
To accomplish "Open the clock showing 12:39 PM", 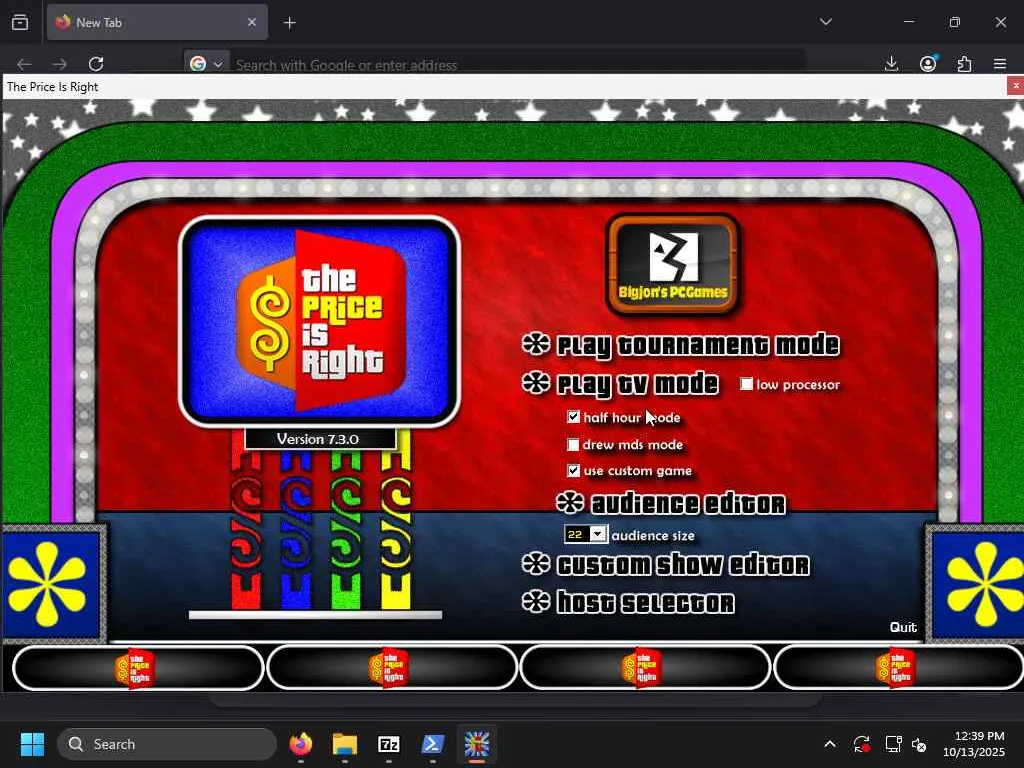I will pos(973,744).
